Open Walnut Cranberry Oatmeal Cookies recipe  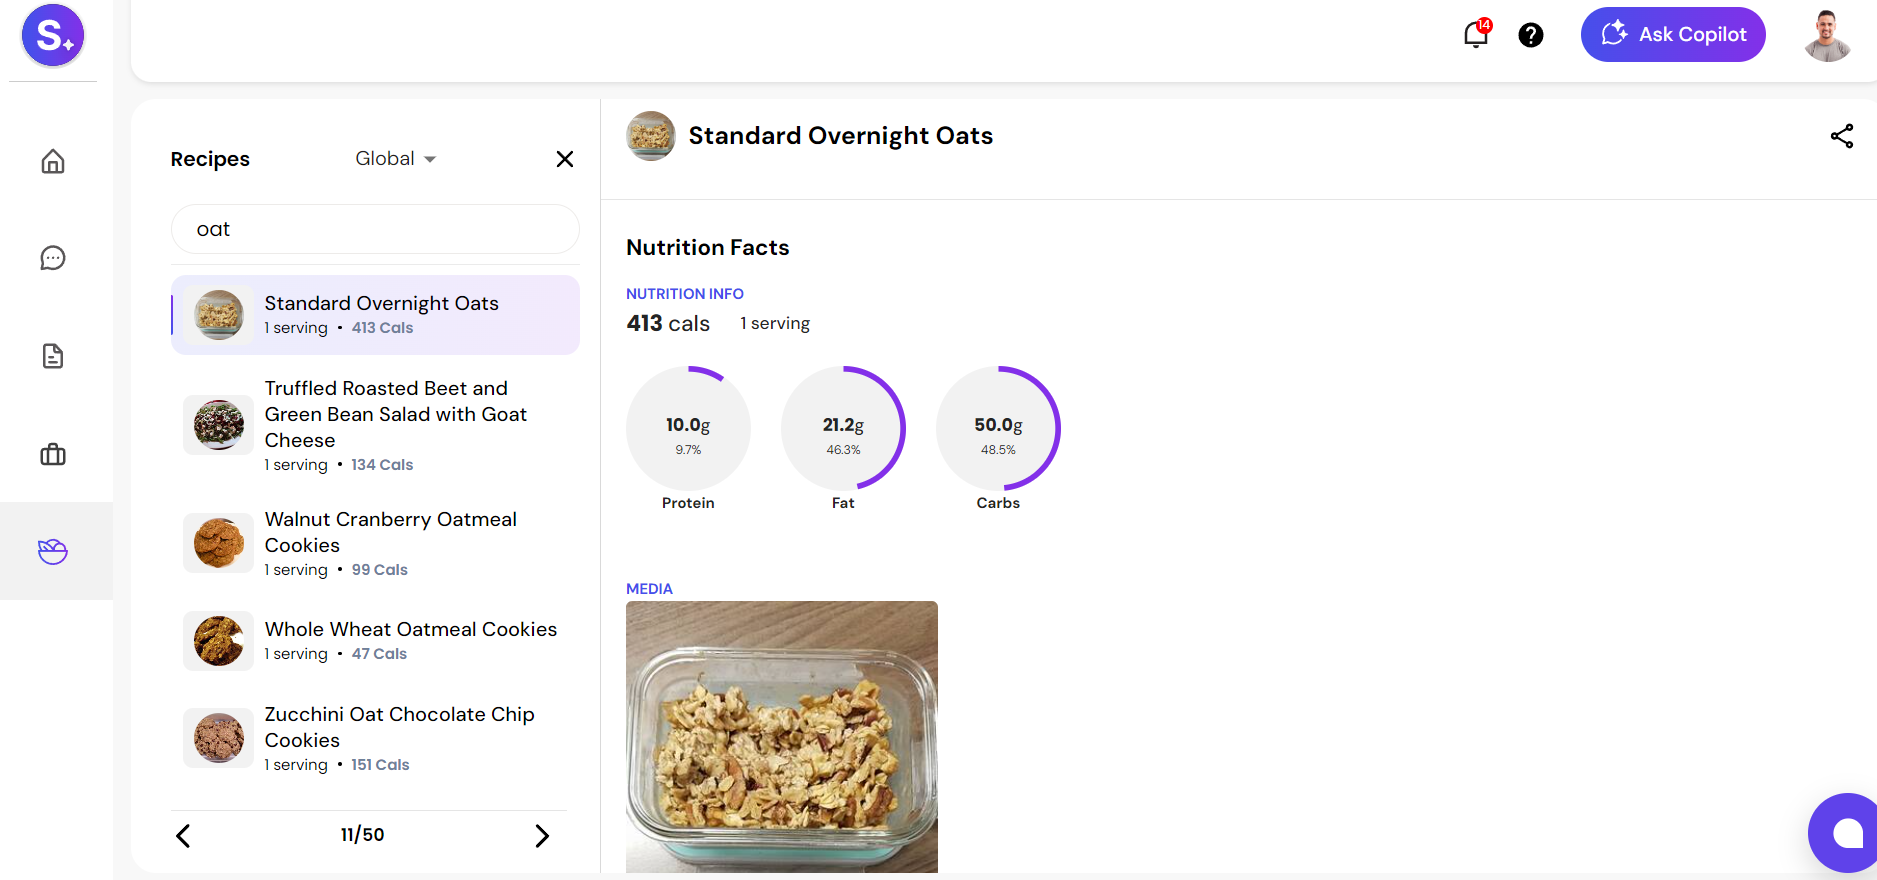(x=375, y=543)
